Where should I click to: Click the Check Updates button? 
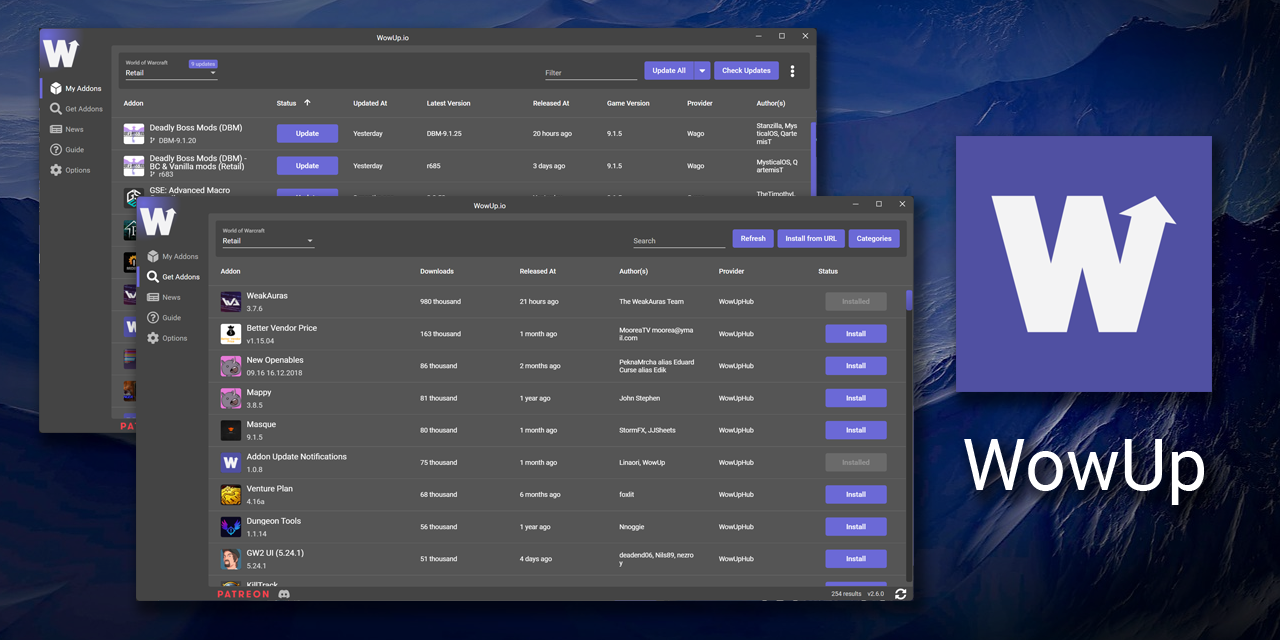pos(746,71)
